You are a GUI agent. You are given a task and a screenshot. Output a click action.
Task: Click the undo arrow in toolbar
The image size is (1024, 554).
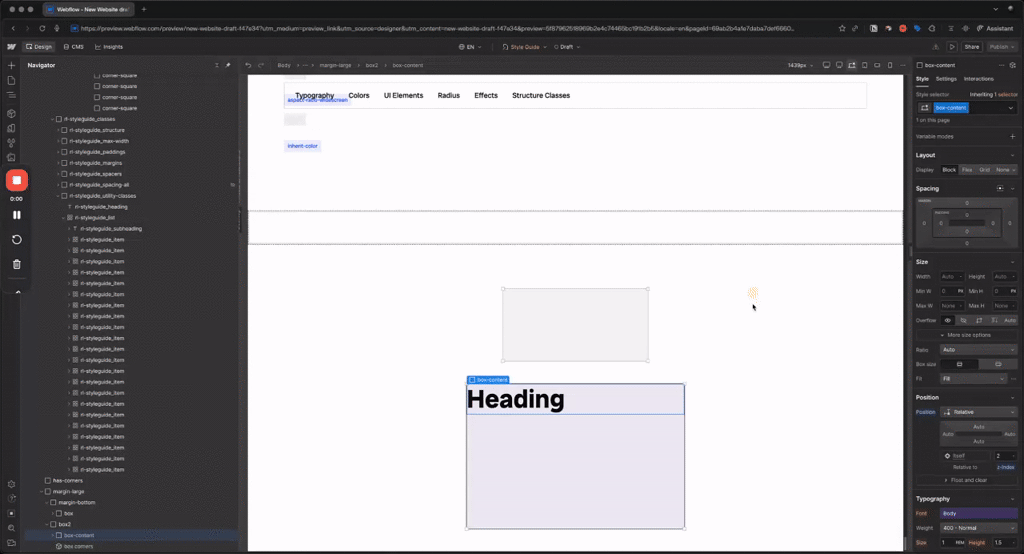(248, 65)
